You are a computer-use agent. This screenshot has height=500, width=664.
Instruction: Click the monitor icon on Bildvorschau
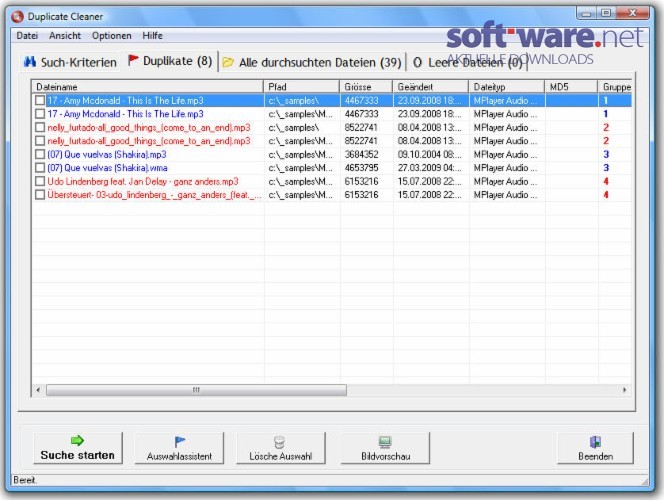(x=385, y=442)
